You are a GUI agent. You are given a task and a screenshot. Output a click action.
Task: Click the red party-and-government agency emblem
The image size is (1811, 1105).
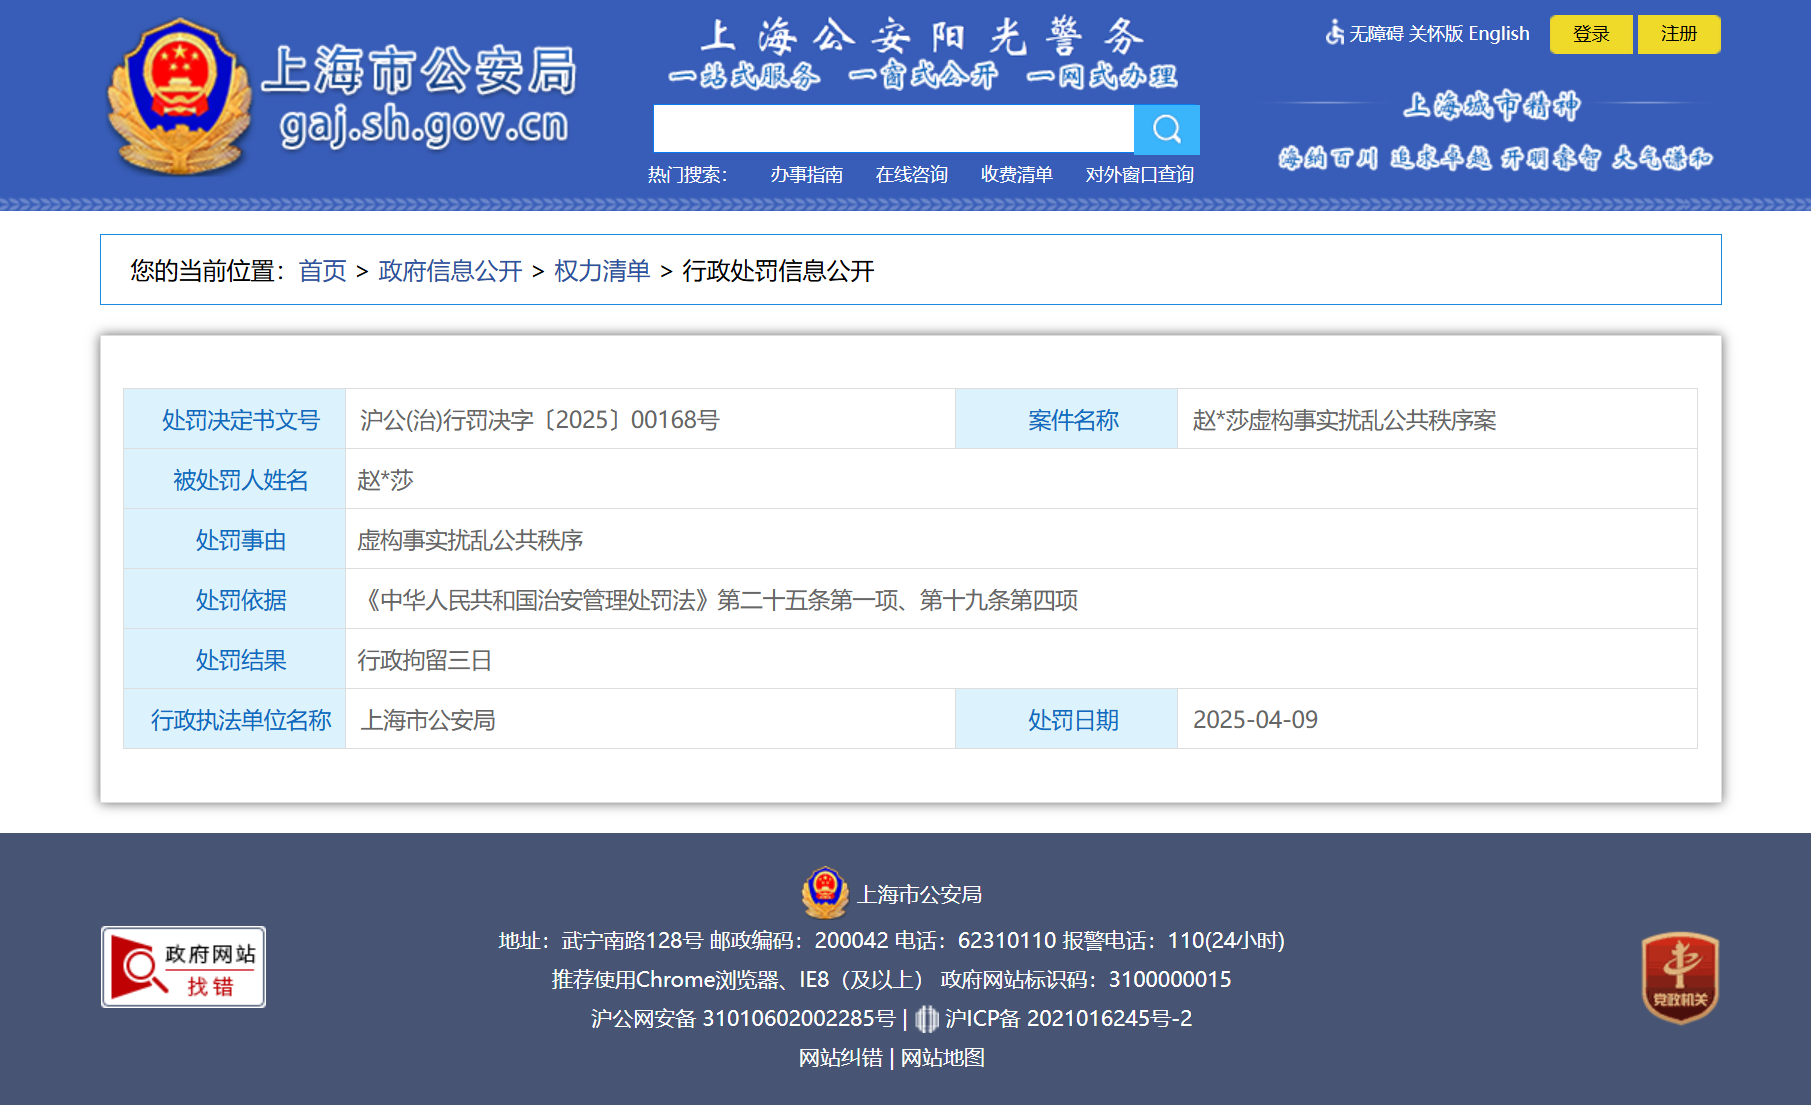pos(1680,978)
